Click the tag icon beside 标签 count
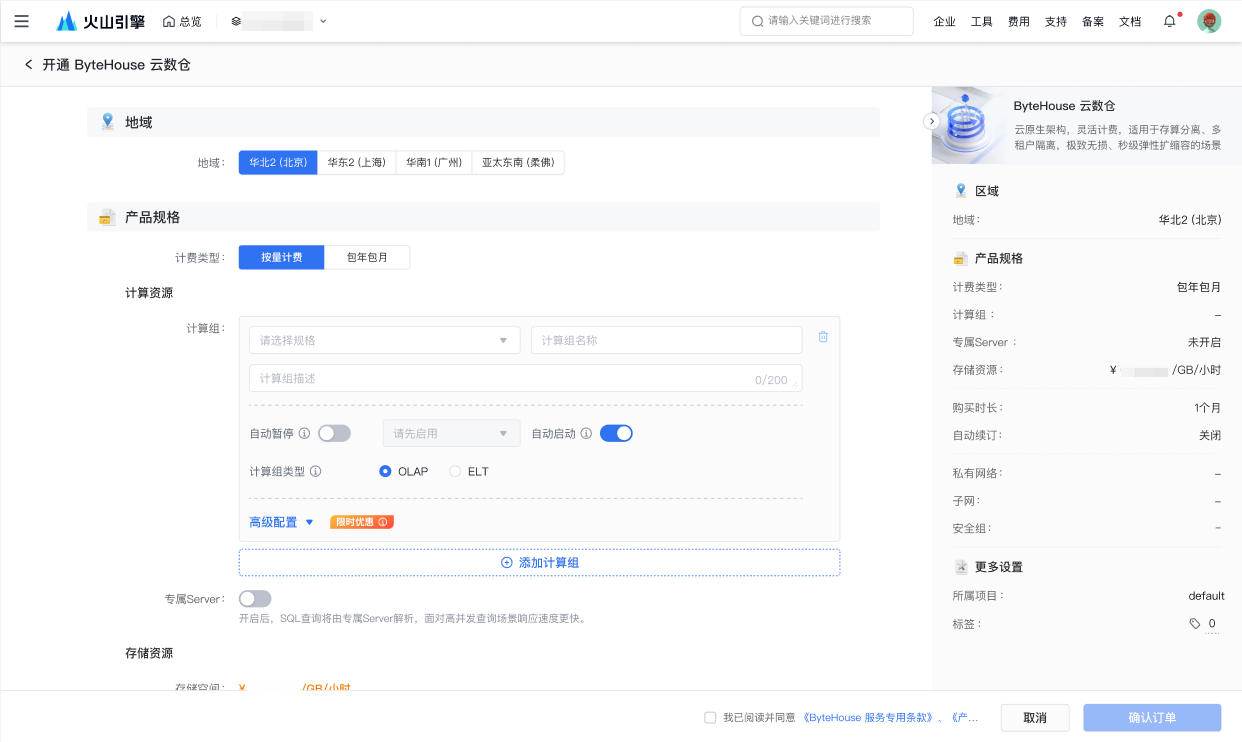The height and width of the screenshot is (742, 1242). pos(1194,624)
